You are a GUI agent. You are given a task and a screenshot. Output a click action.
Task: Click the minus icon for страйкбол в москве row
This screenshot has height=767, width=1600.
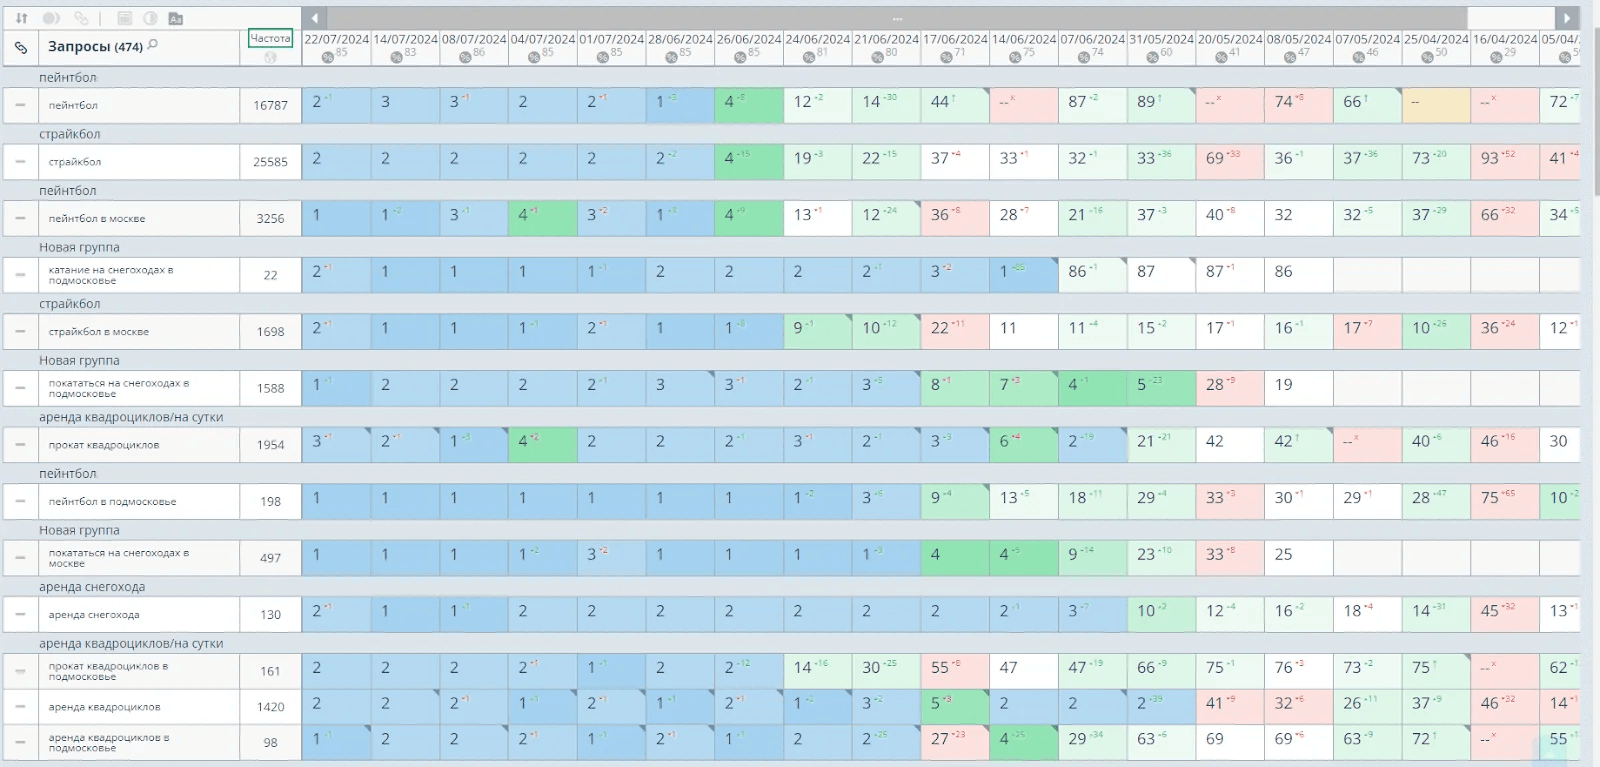click(20, 331)
